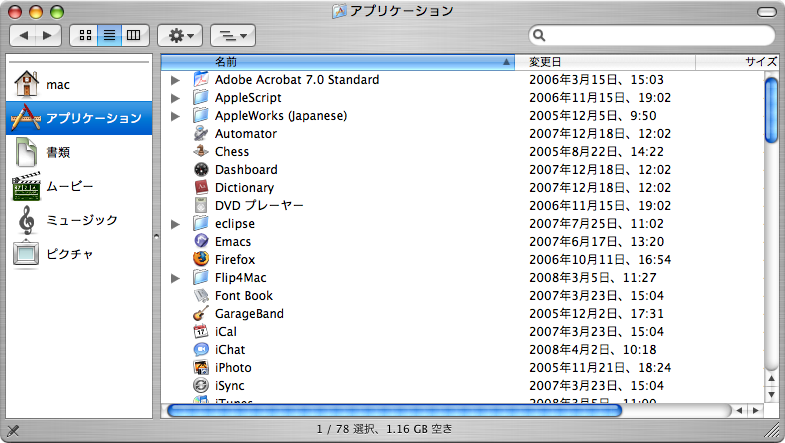Click the sidebar divider handle
This screenshot has height=443, width=785.
[x=156, y=236]
